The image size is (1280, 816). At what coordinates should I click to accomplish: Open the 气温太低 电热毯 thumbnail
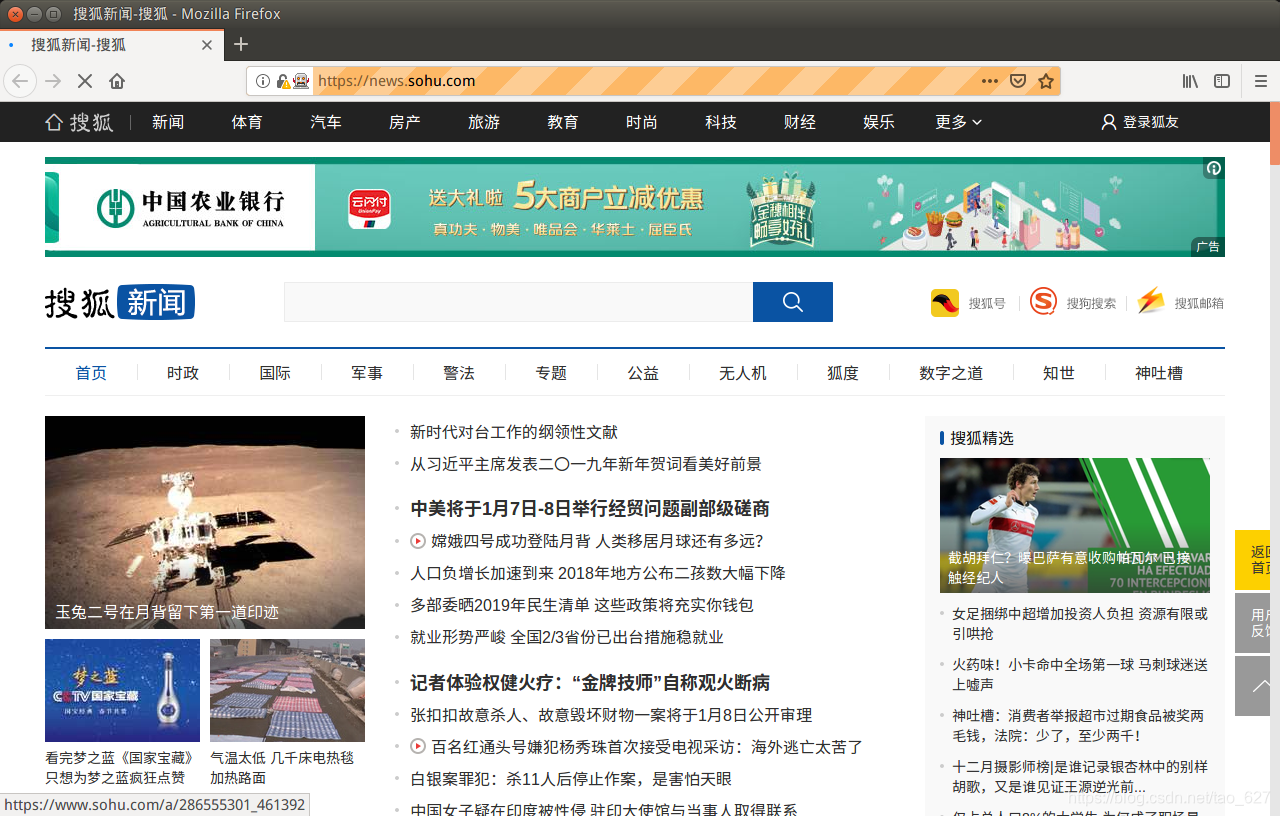coord(287,690)
